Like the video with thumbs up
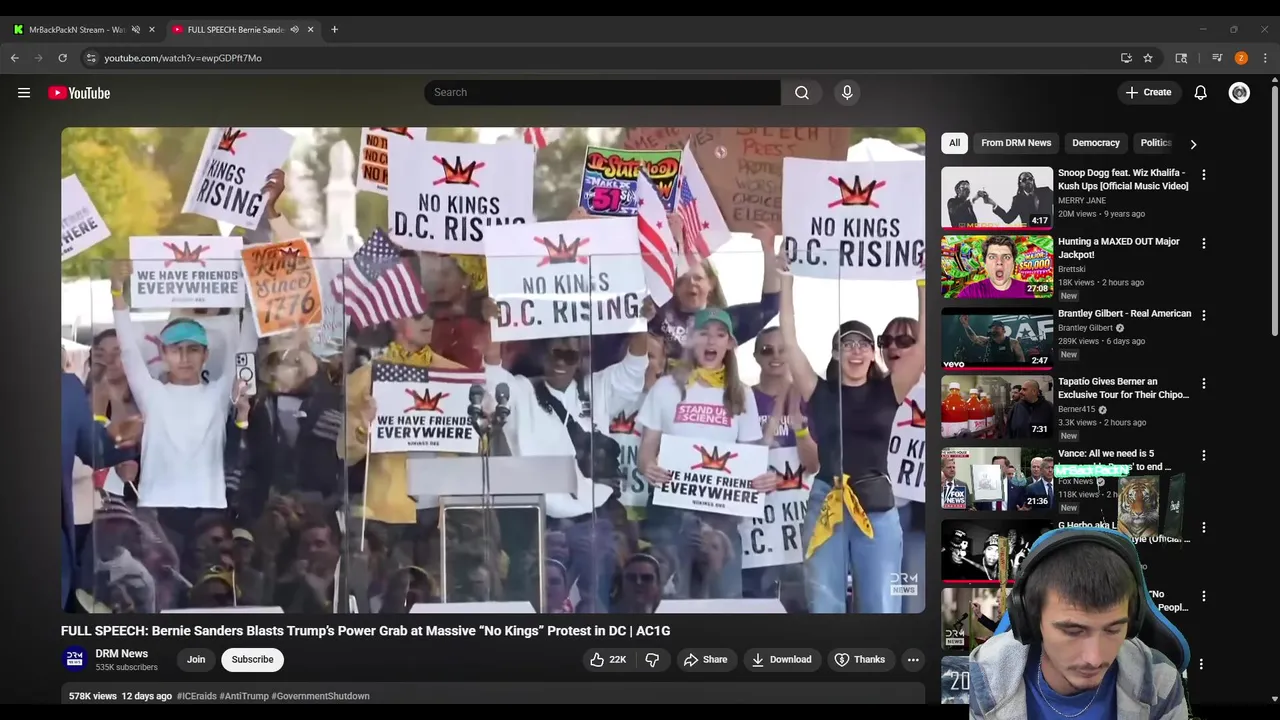This screenshot has width=1280, height=720. 608,659
